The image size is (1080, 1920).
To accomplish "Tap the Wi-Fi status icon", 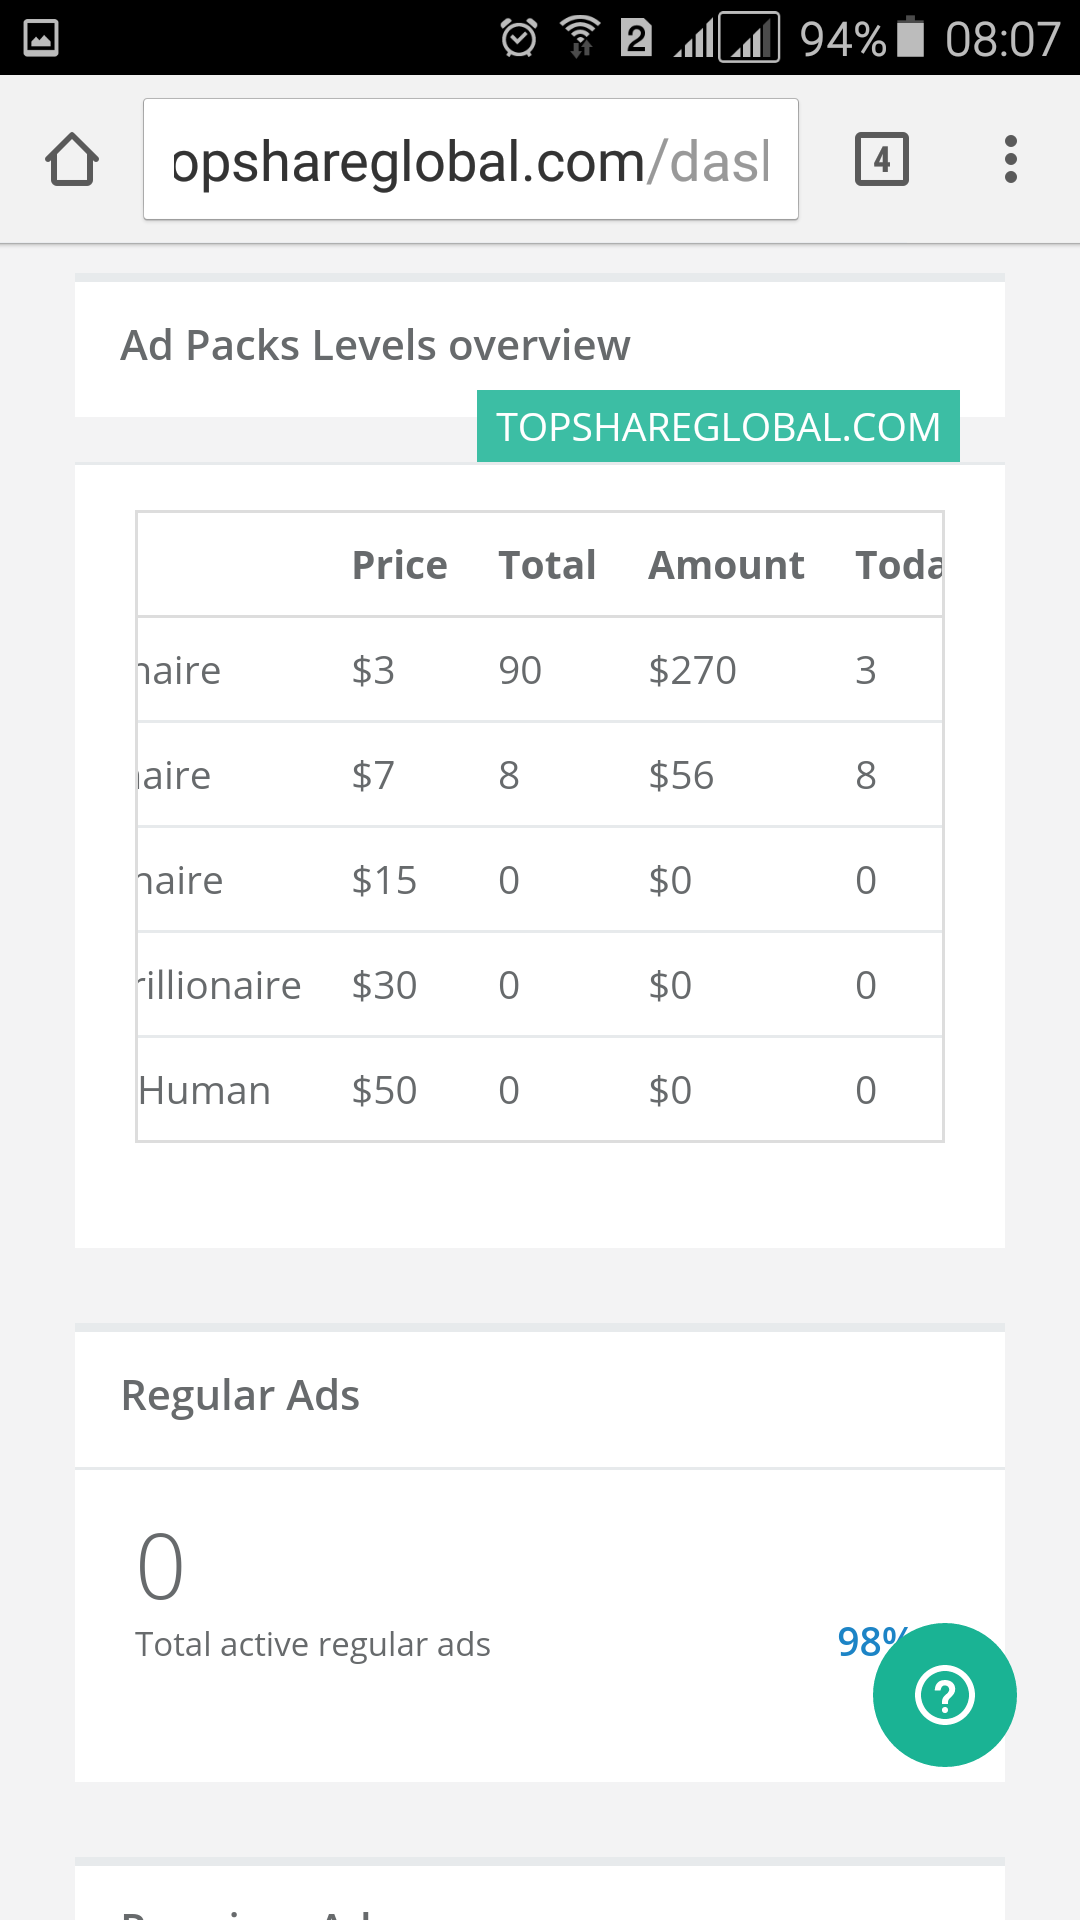I will 580,39.
